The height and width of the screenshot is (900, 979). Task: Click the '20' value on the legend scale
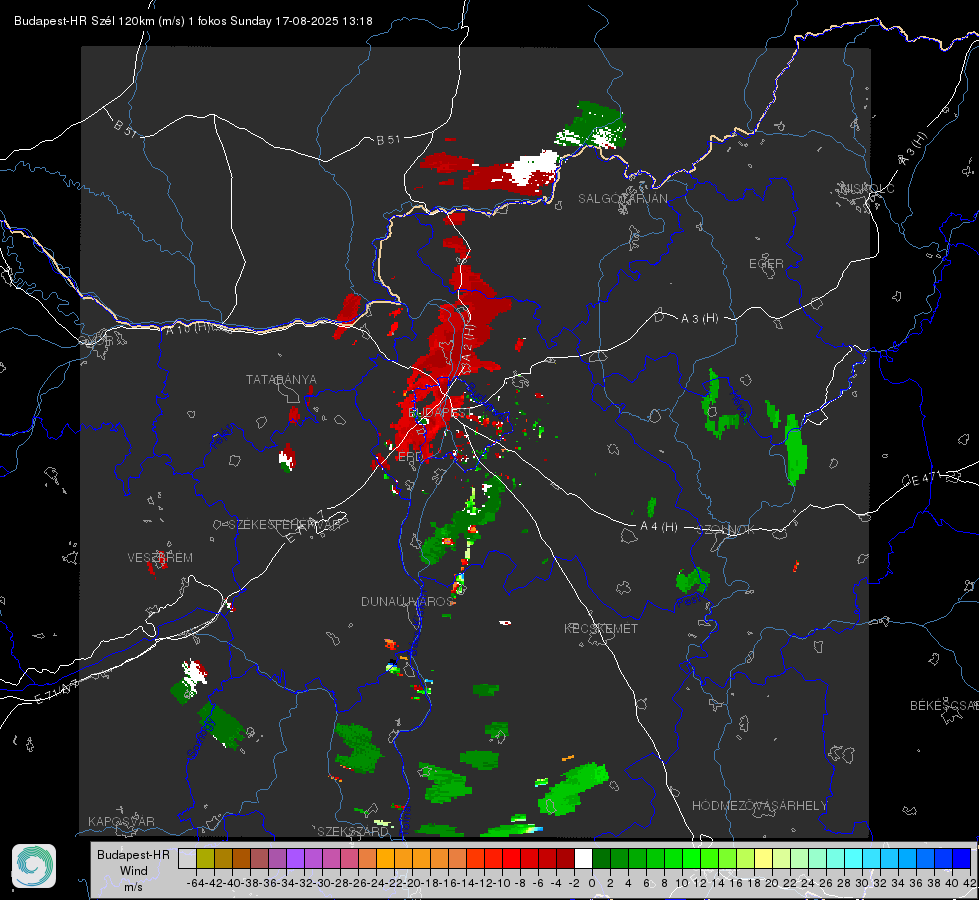tap(772, 883)
